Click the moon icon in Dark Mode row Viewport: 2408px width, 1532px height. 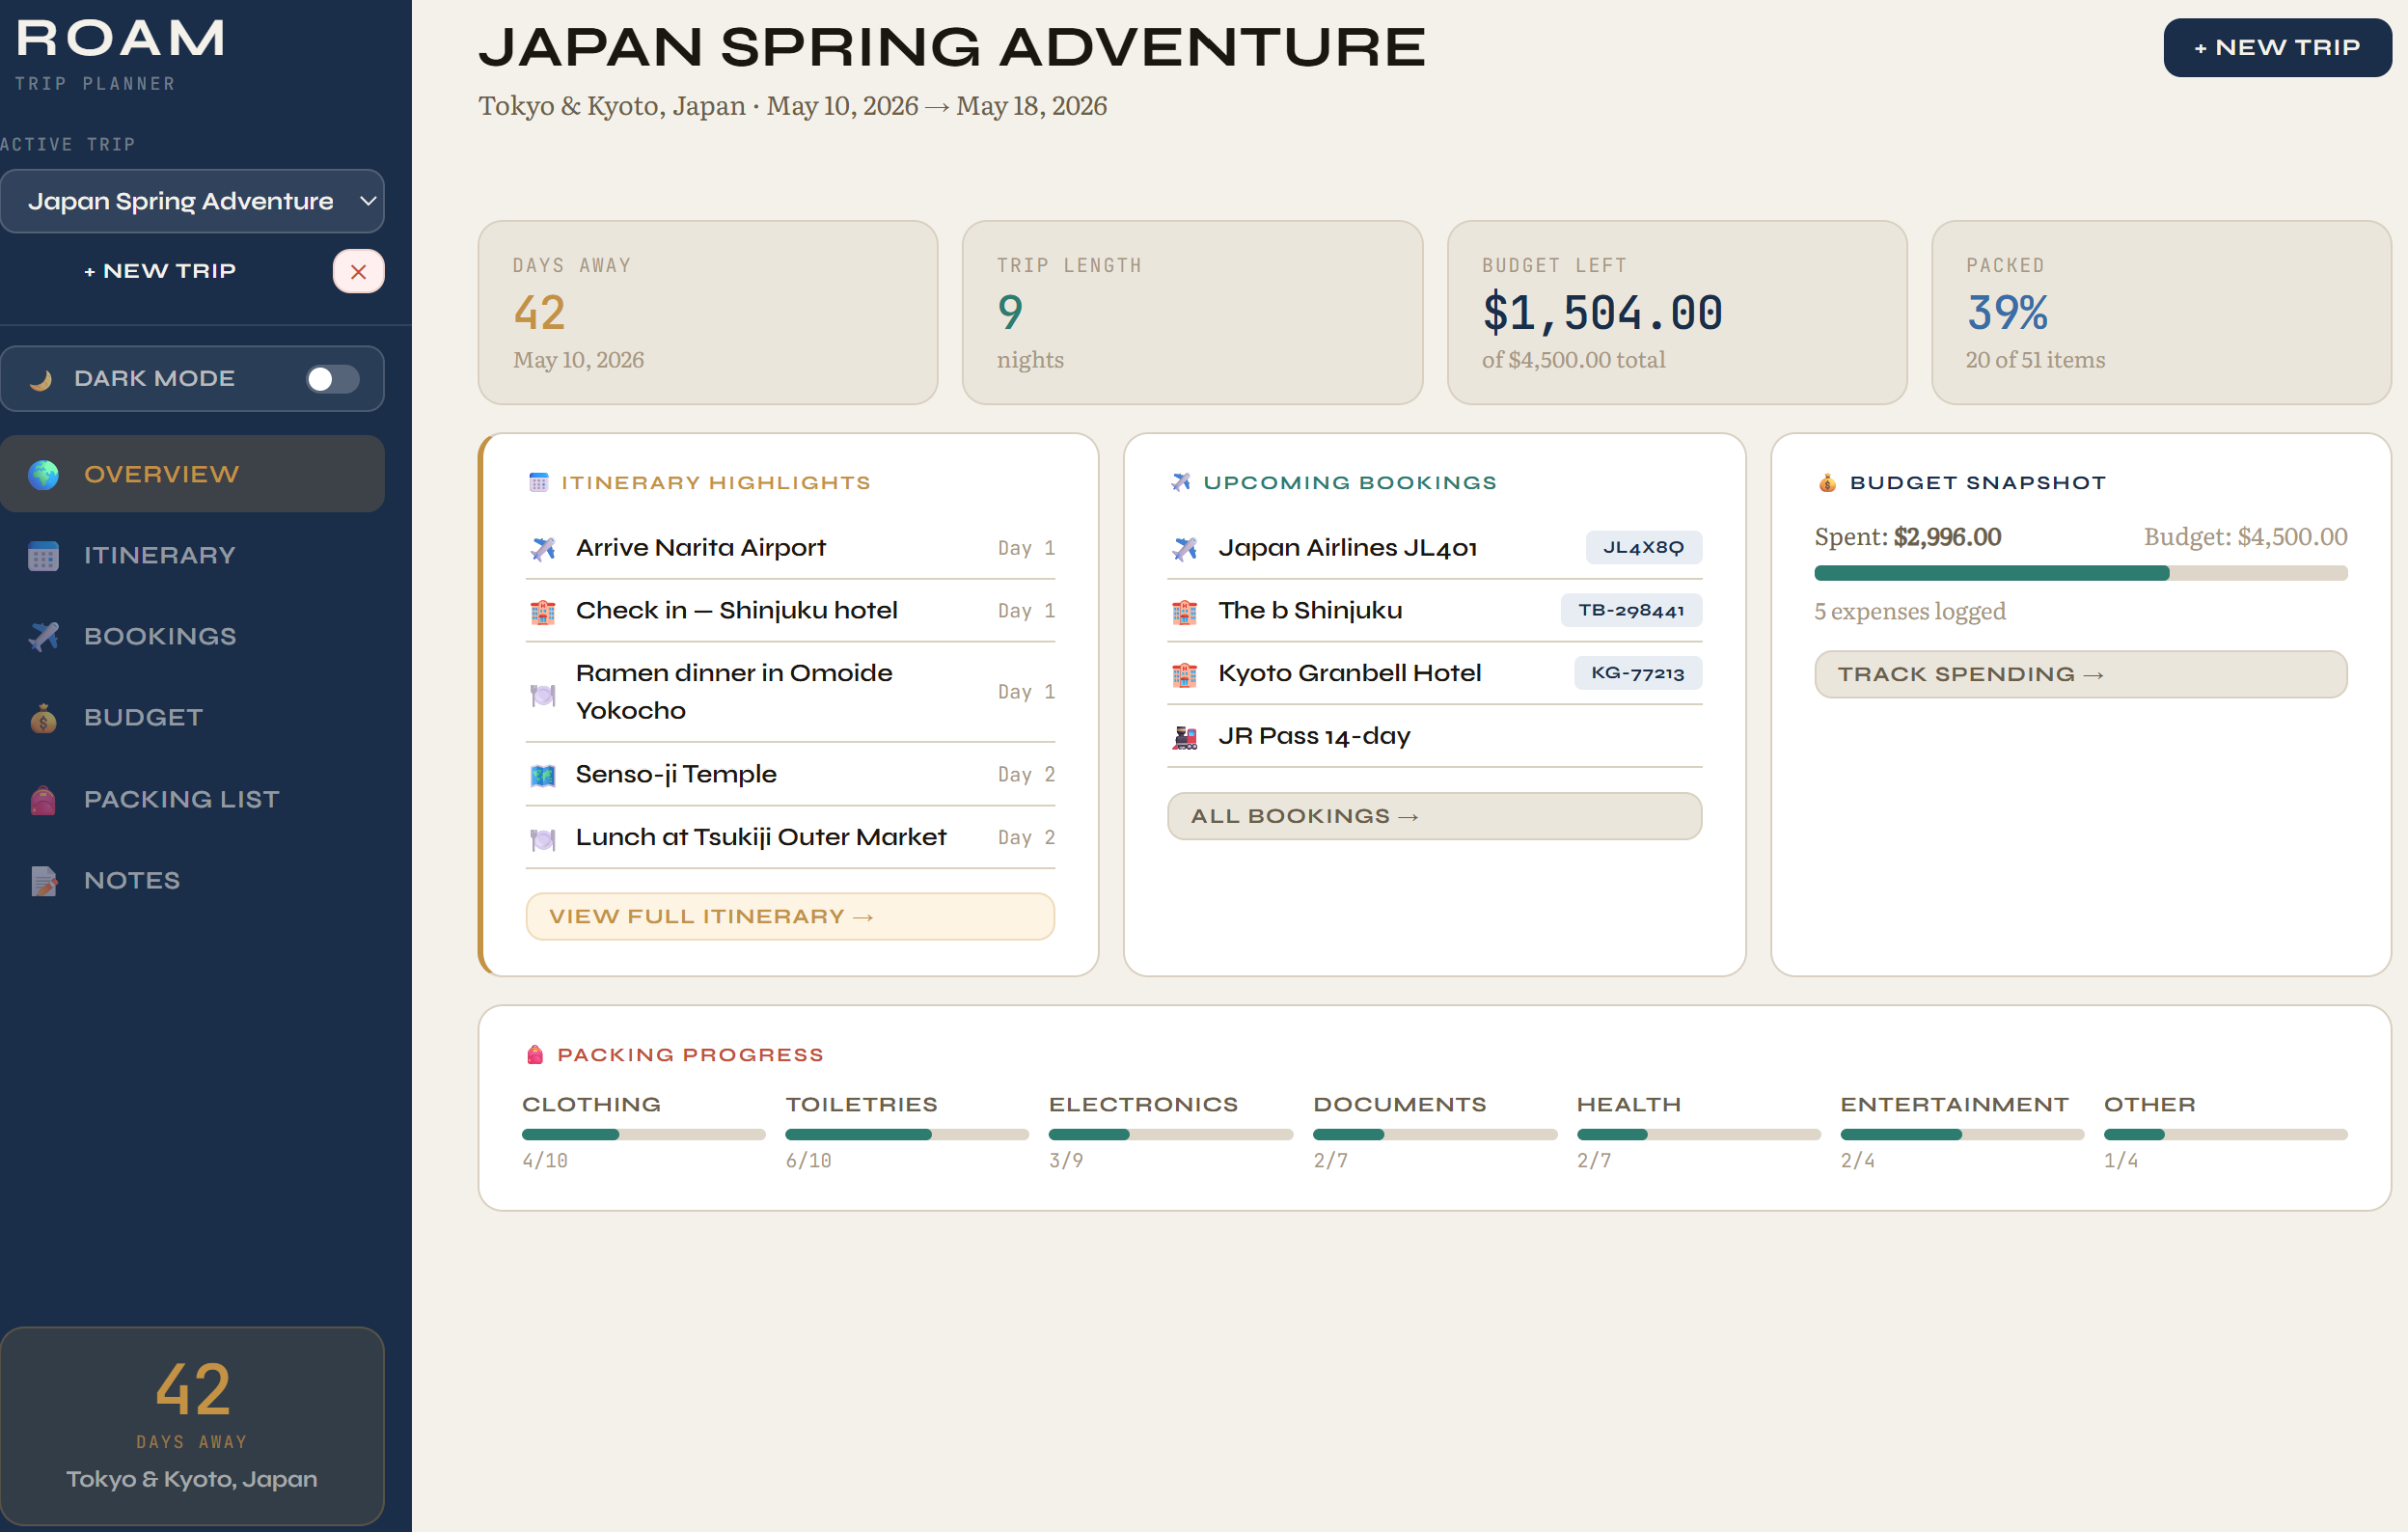click(41, 379)
